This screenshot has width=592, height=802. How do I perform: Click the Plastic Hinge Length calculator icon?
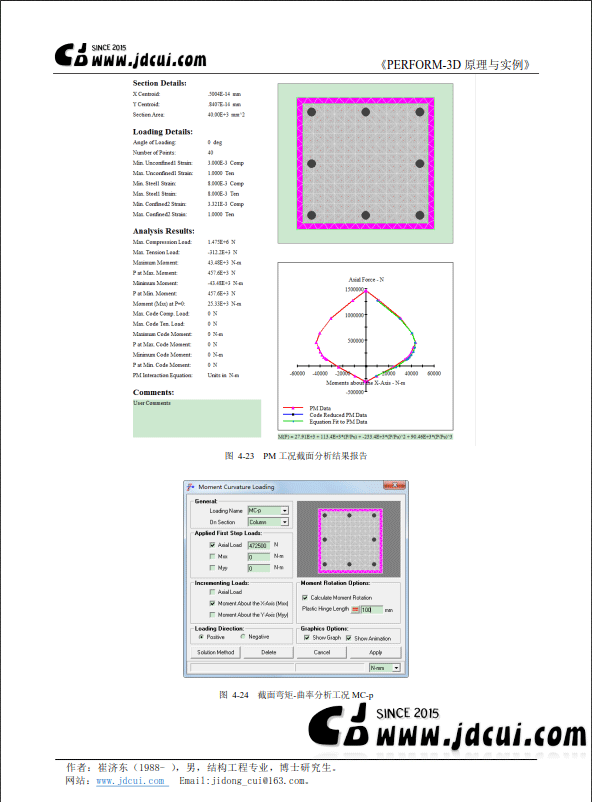tap(355, 610)
